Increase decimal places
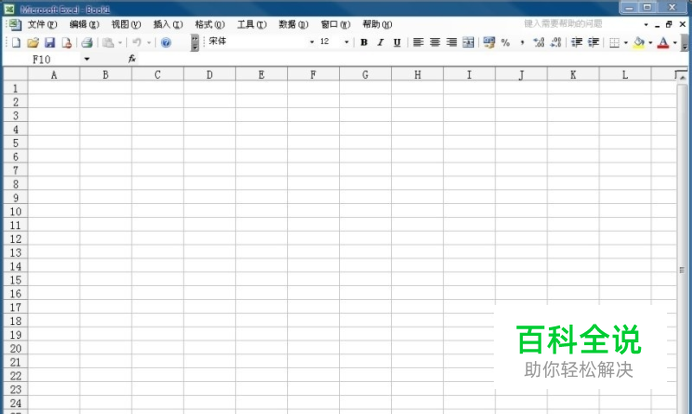Viewport: 692px width, 414px height. coord(539,42)
